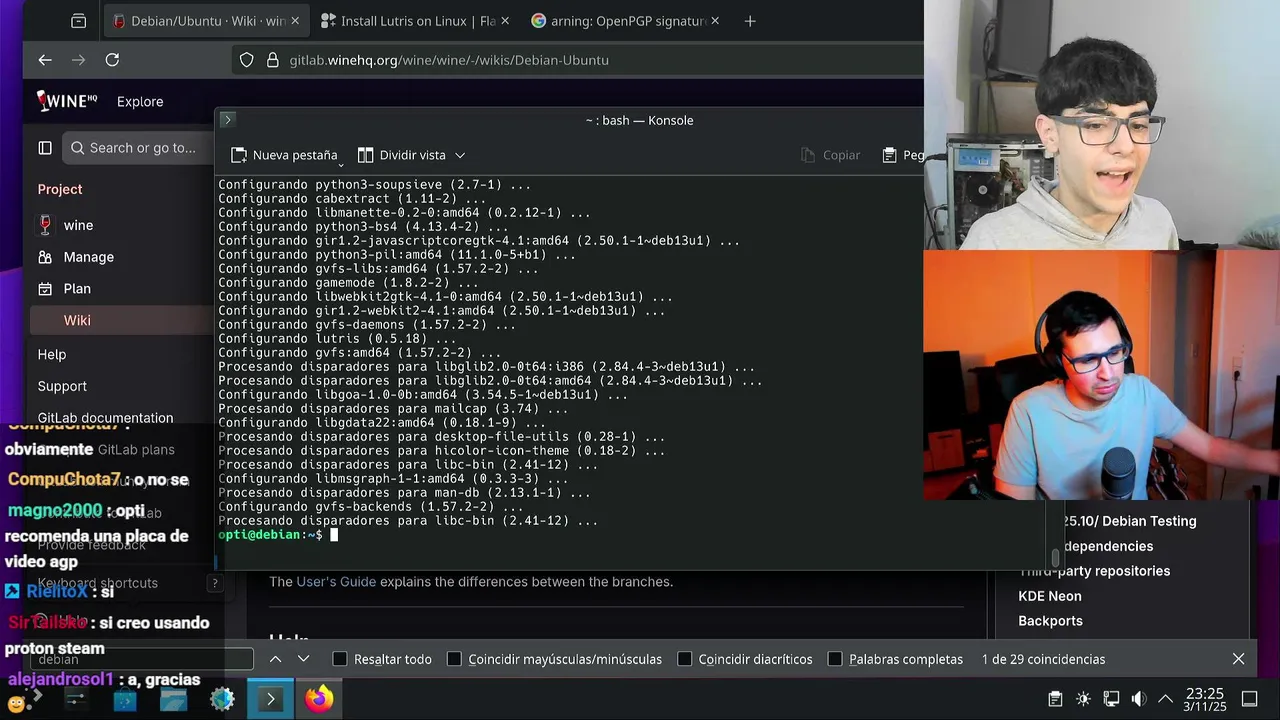Toggle the GitLab sidebar panel icon
The height and width of the screenshot is (720, 1280).
click(x=45, y=148)
